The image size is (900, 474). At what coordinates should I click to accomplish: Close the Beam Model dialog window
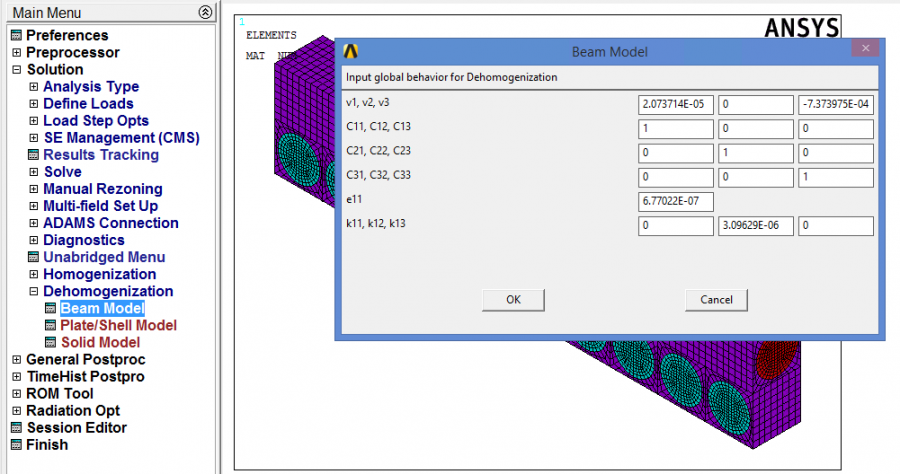tap(866, 48)
